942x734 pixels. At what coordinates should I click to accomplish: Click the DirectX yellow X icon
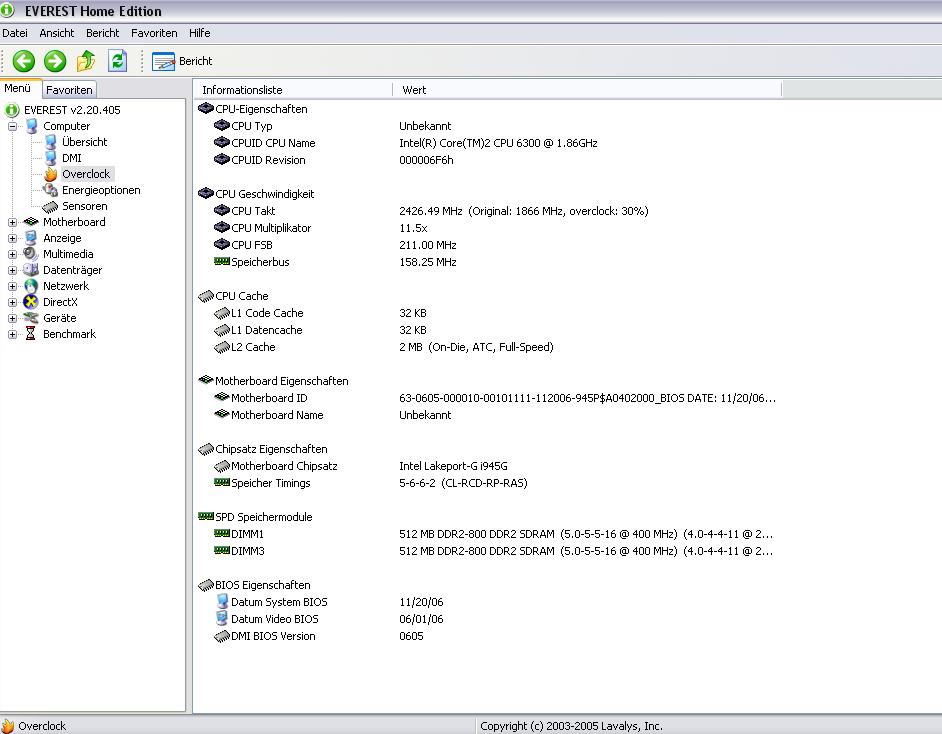point(31,302)
